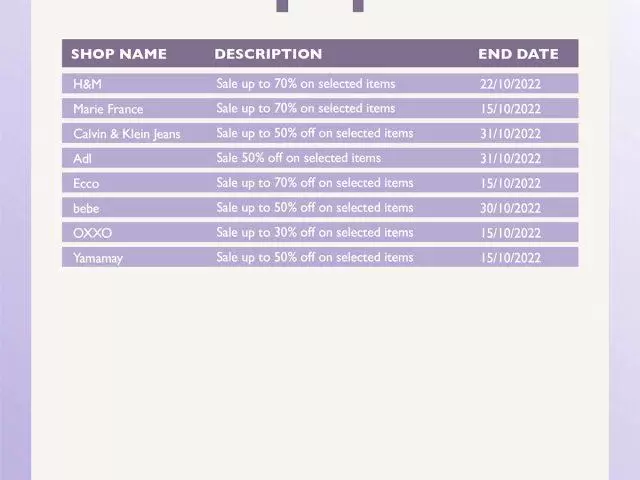Click Yamamay's 15/10/2022 end date

tap(510, 258)
